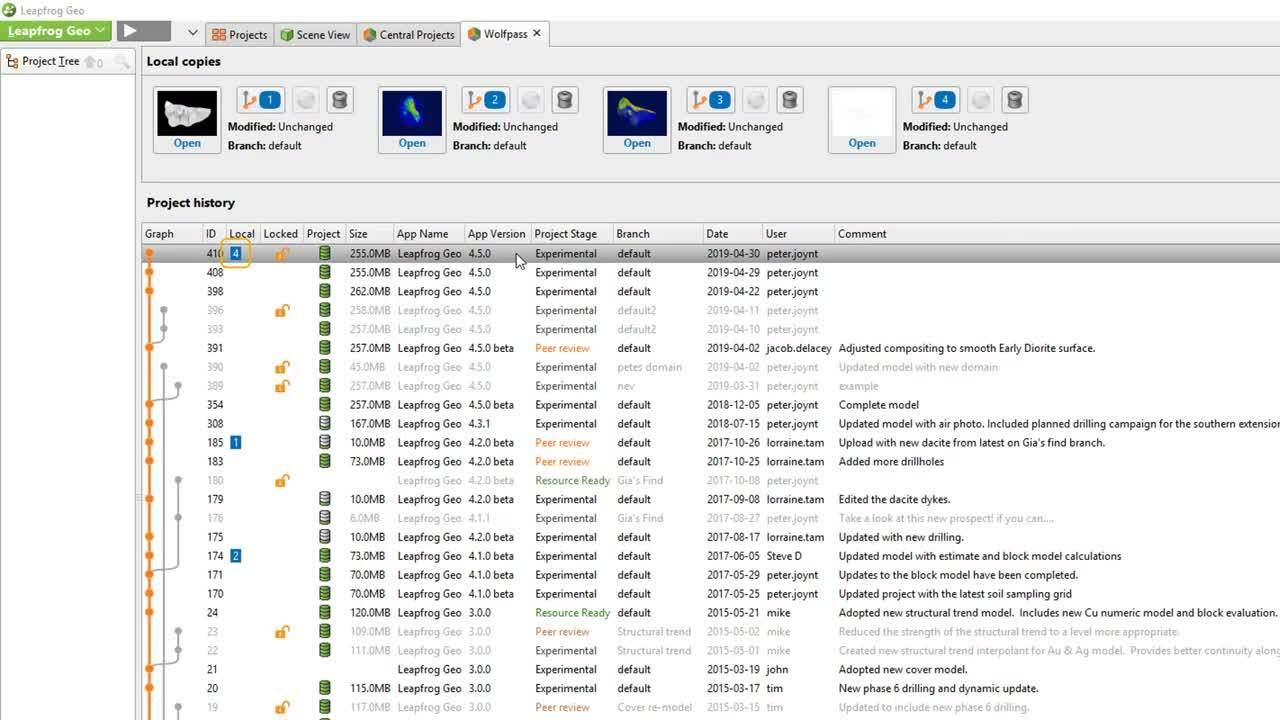1280x720 pixels.
Task: Click the branch button for local copy 1
Action: click(260, 100)
